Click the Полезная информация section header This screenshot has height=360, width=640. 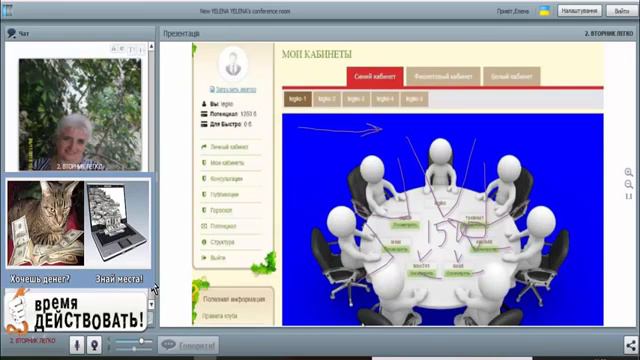(x=234, y=299)
